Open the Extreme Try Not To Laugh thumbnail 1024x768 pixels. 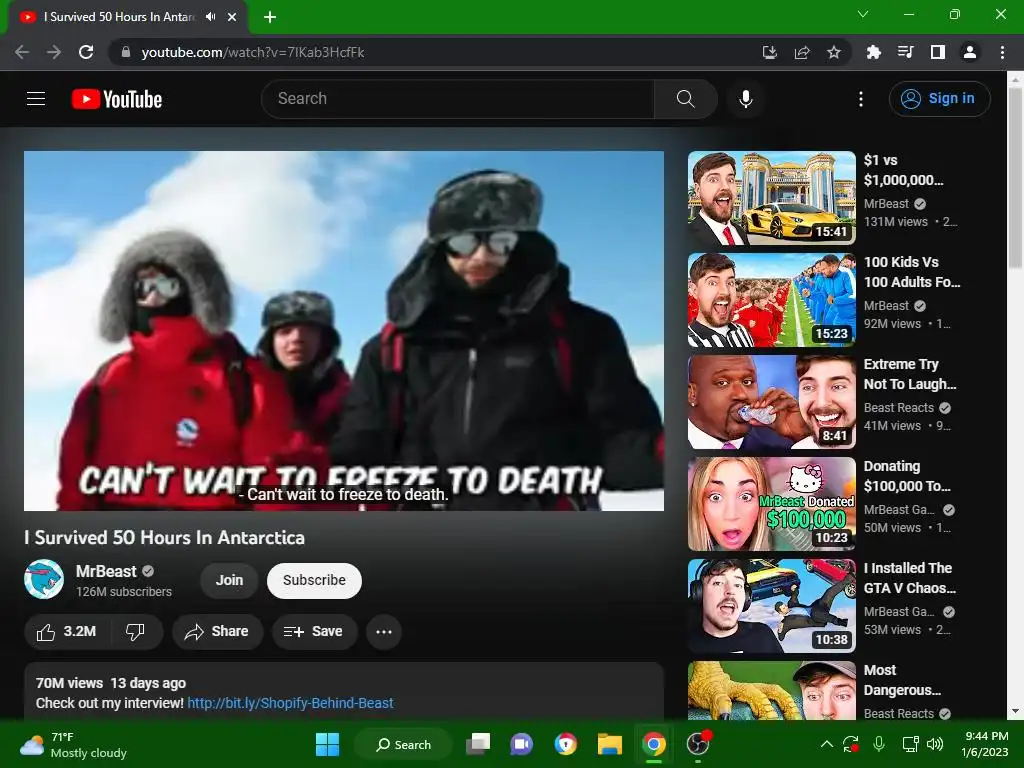[x=771, y=402]
